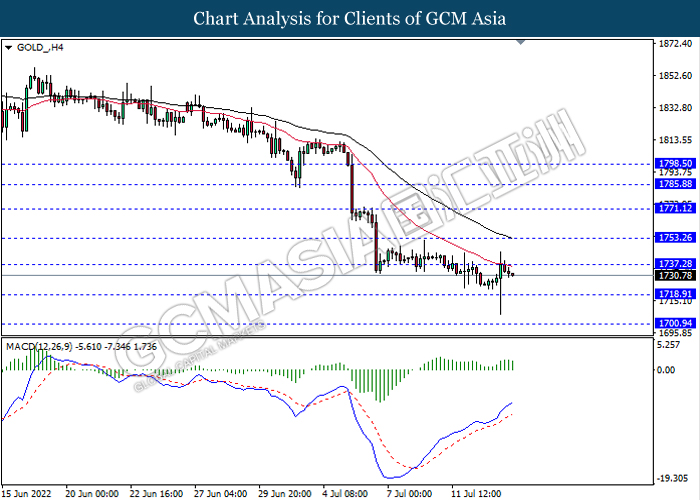Screen dimensions: 700x500
Task: Click the 11 Jul 12:00 time label
Action: point(476,493)
